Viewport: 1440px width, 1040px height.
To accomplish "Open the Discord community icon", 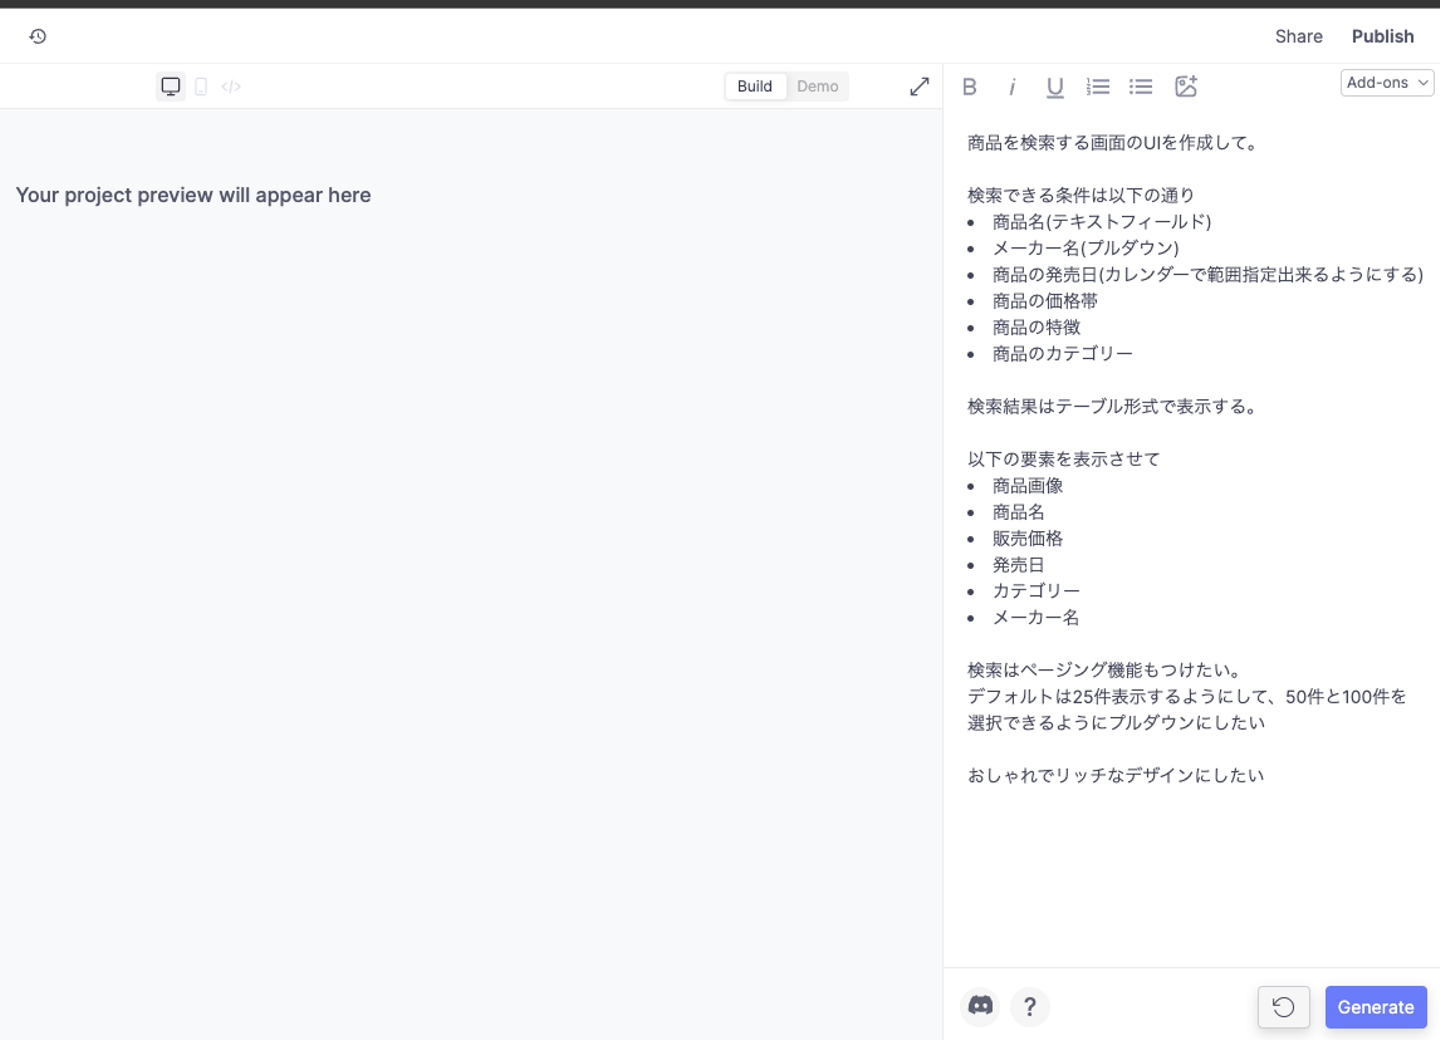I will pyautogui.click(x=980, y=1006).
